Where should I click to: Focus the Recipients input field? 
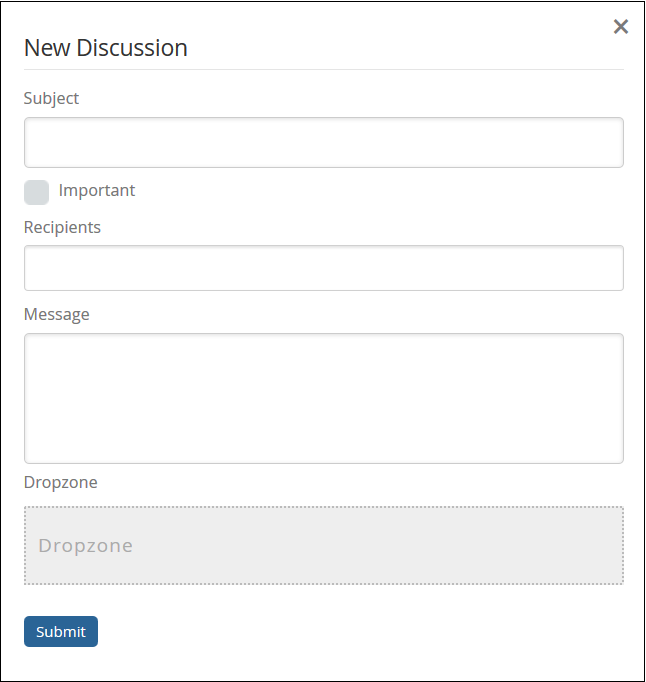point(323,268)
